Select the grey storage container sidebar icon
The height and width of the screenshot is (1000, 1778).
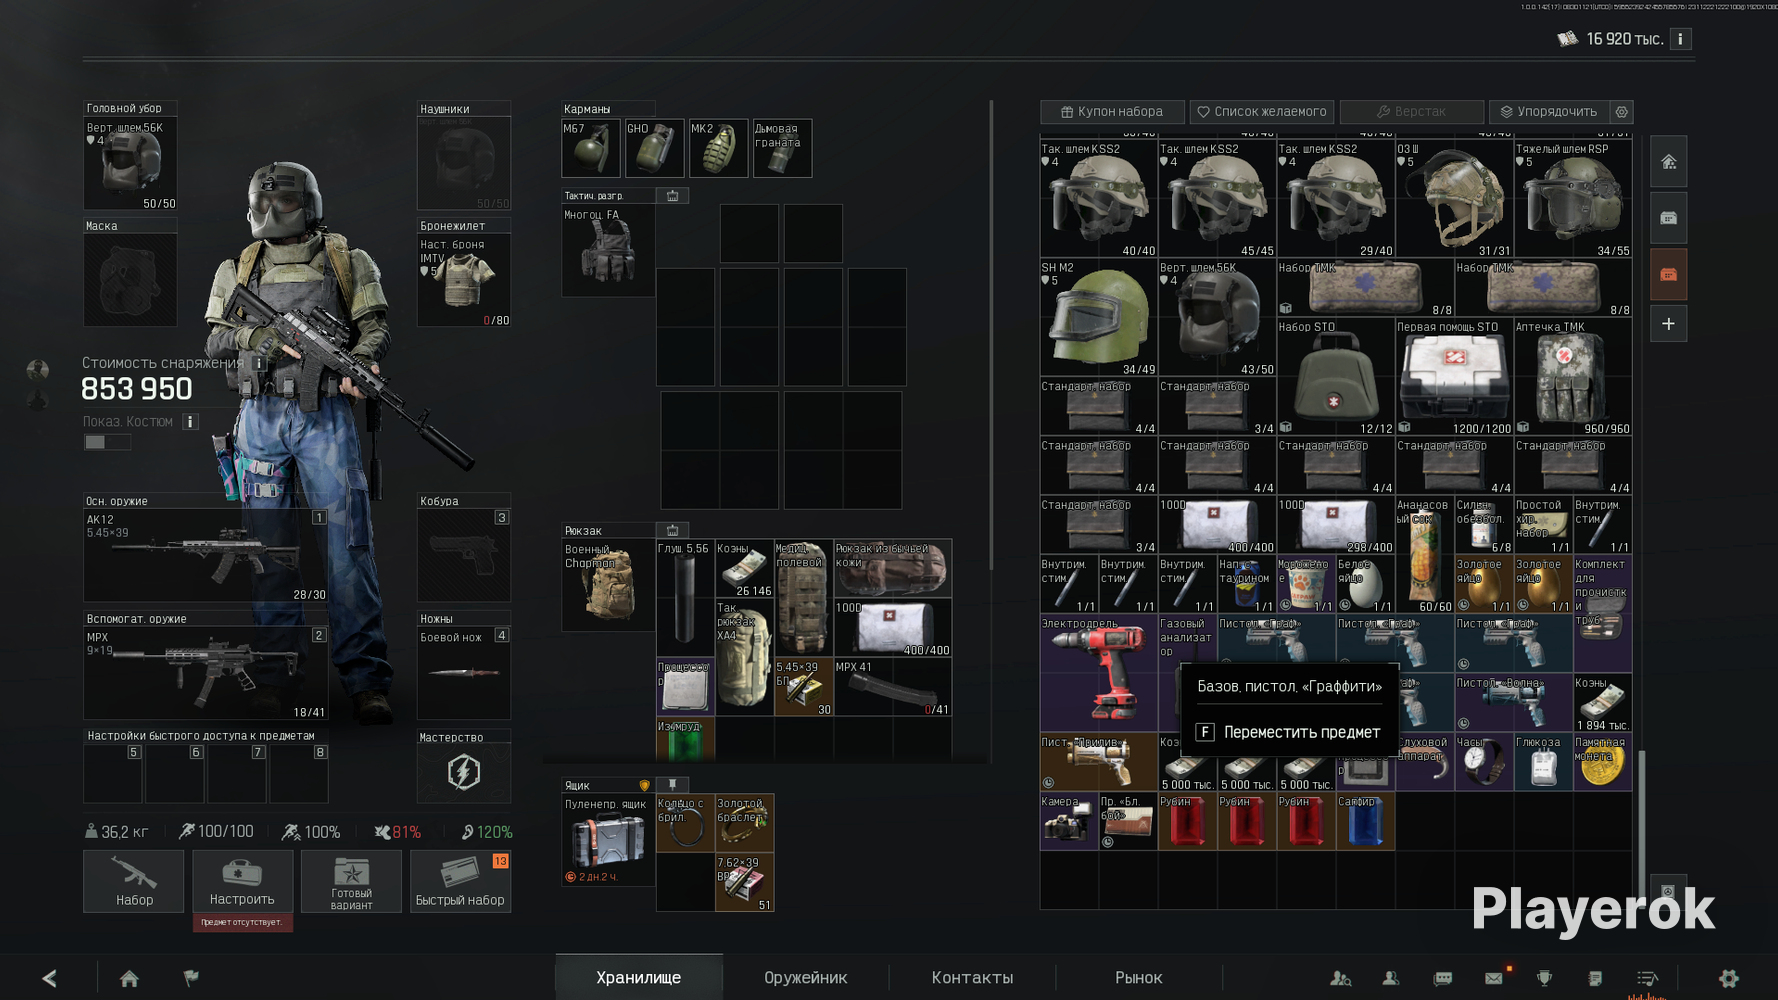pos(1668,218)
